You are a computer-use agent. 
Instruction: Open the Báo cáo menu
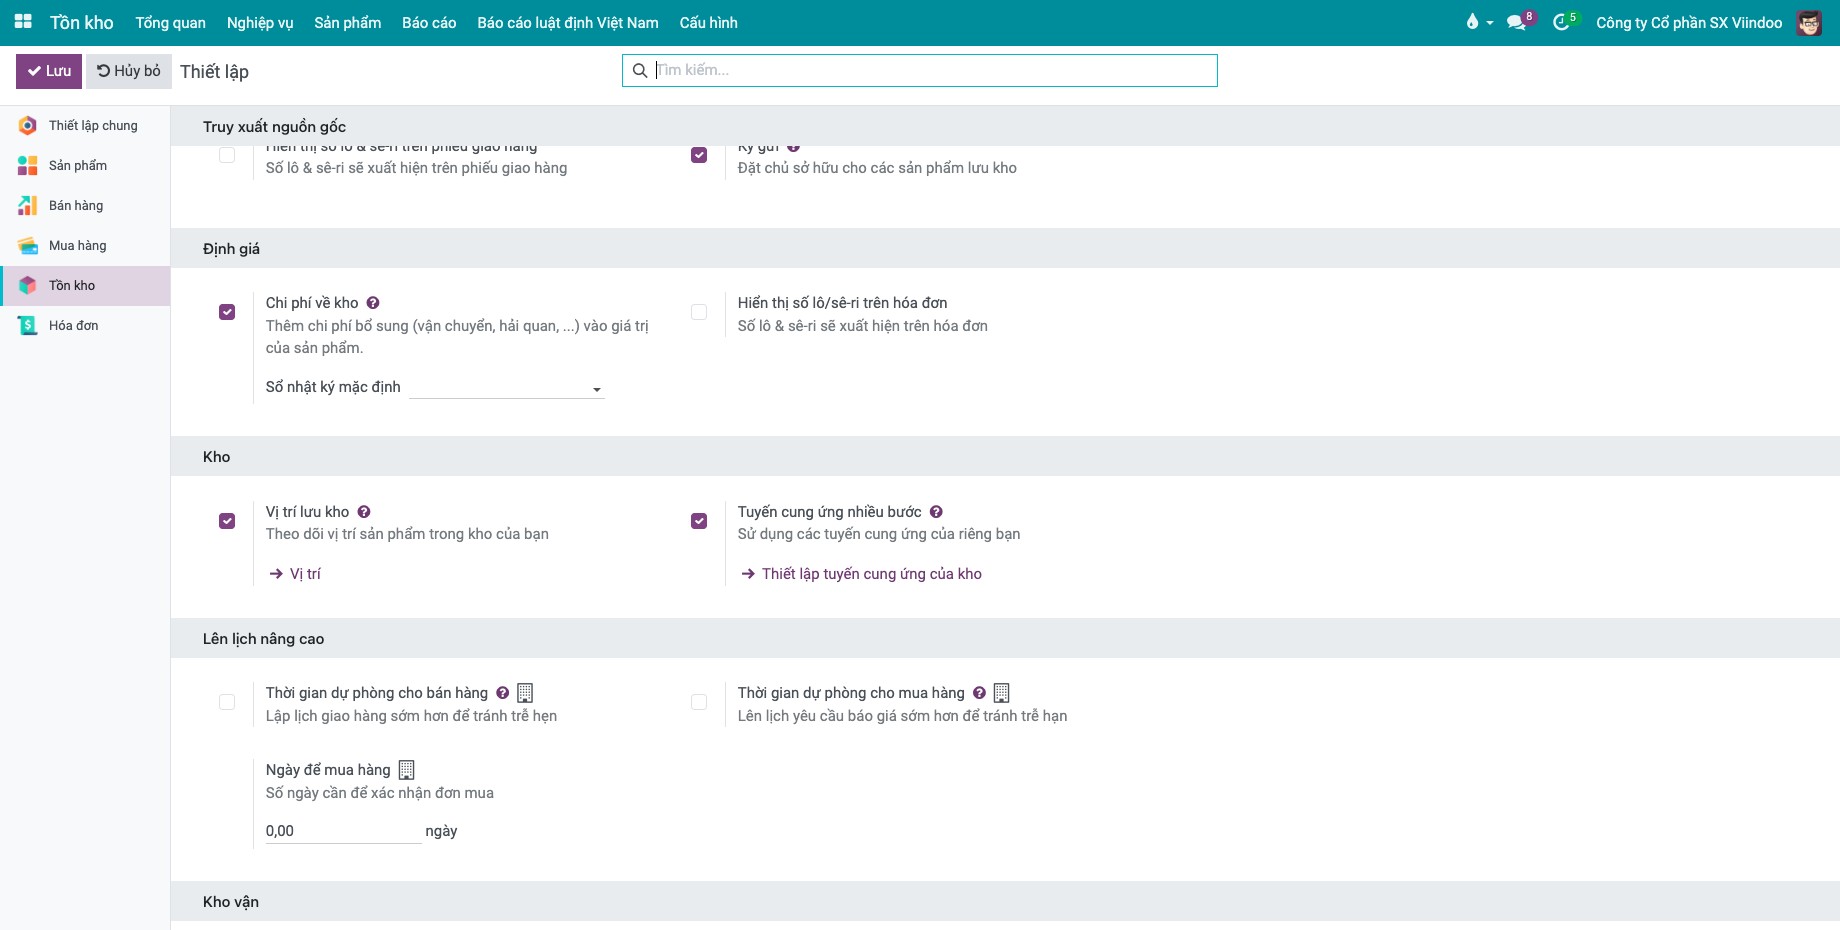429,22
